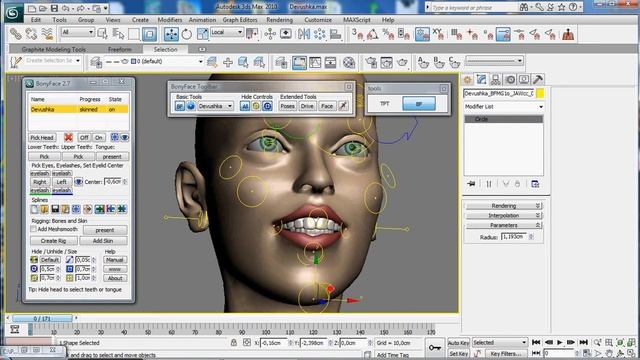This screenshot has width=640, height=360.
Task: Save the file with the floppy icon
Action: tap(54, 8)
